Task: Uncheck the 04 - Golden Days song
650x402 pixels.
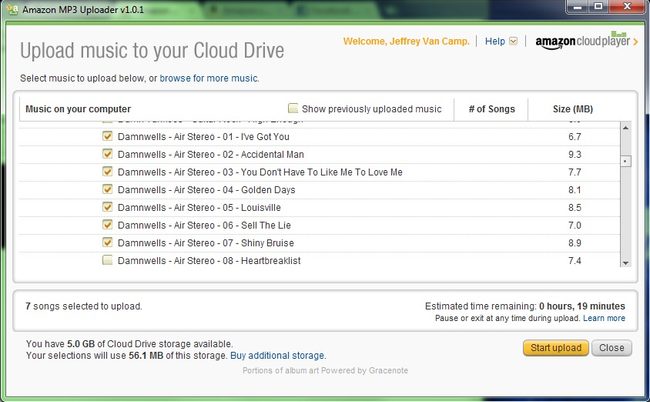Action: (x=107, y=189)
